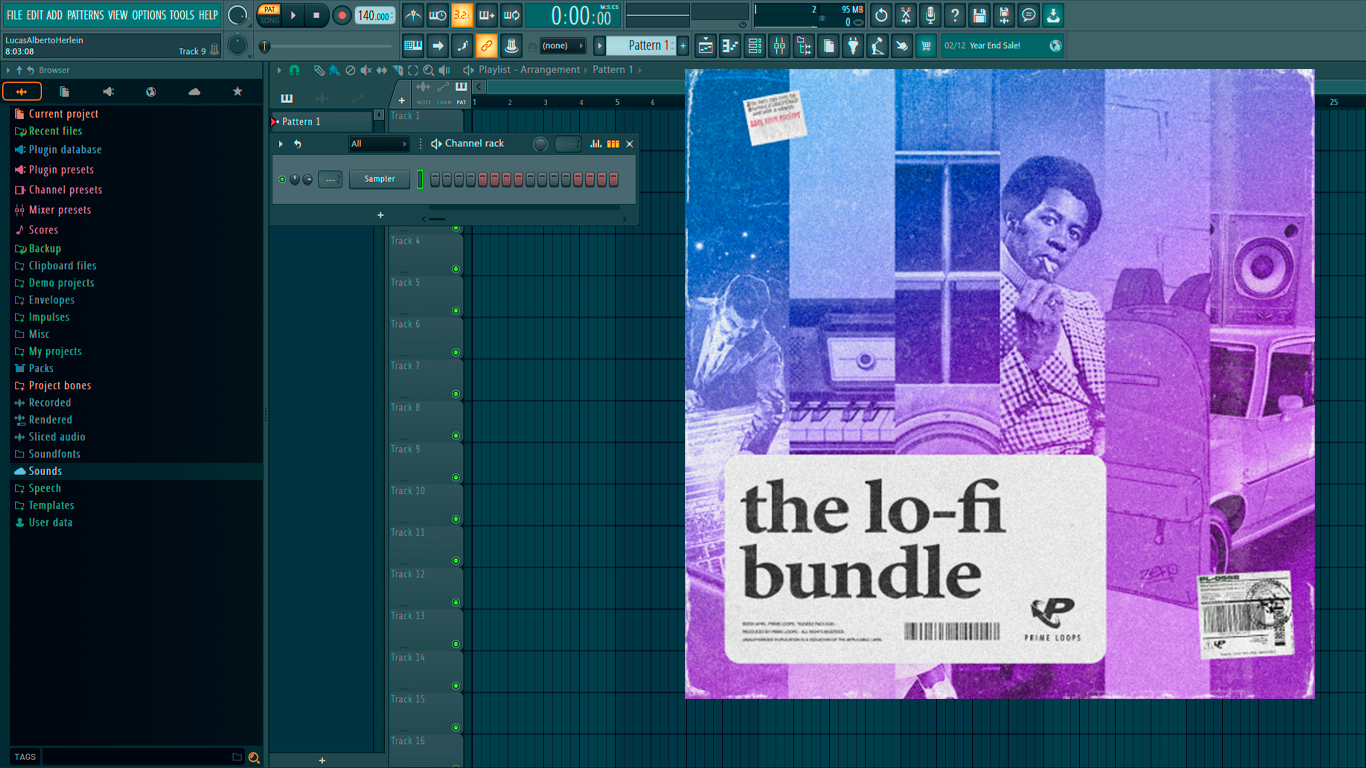Viewport: 1366px width, 768px height.
Task: Toggle Sampler channel select indicator
Action: tap(420, 179)
